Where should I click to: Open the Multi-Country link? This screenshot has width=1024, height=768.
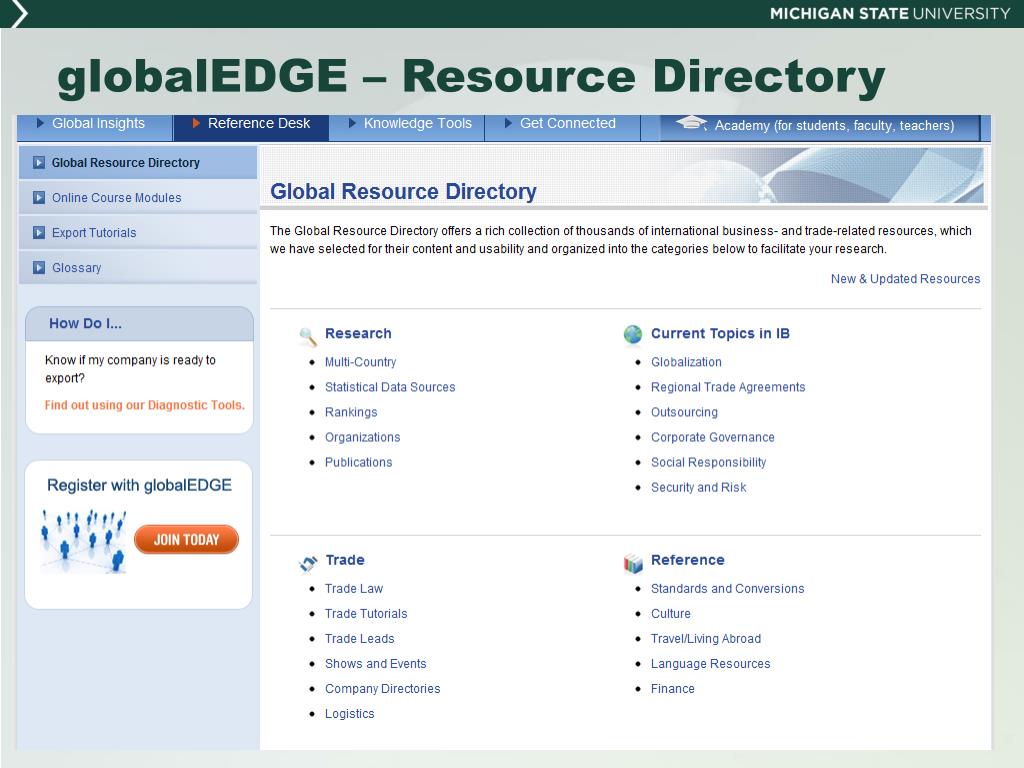tap(360, 362)
